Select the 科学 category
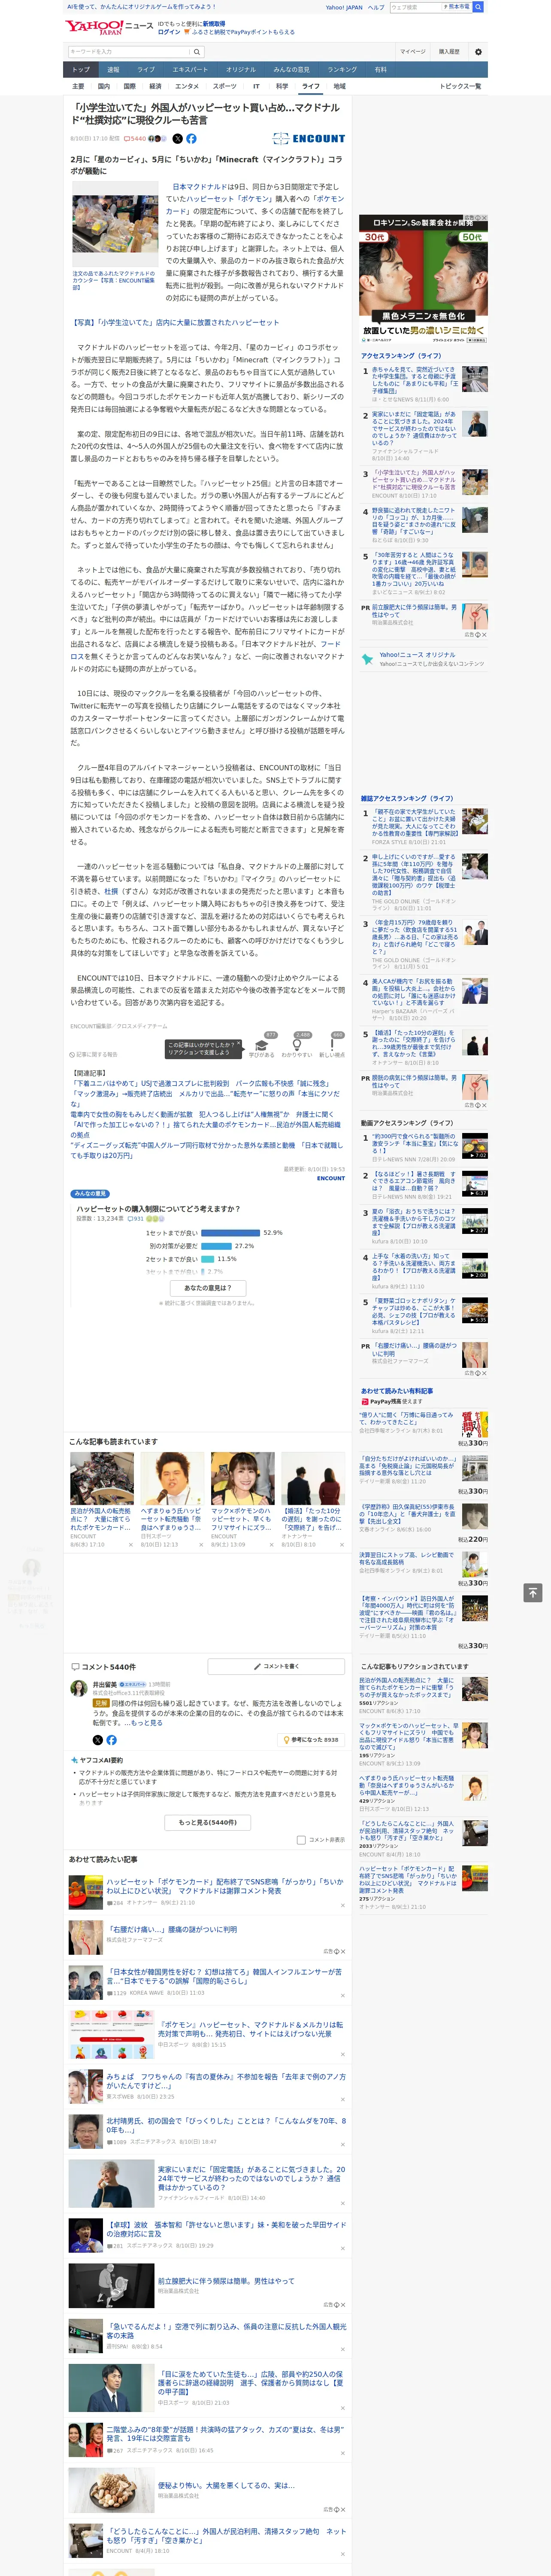Image resolution: width=551 pixels, height=2576 pixels. pos(282,86)
